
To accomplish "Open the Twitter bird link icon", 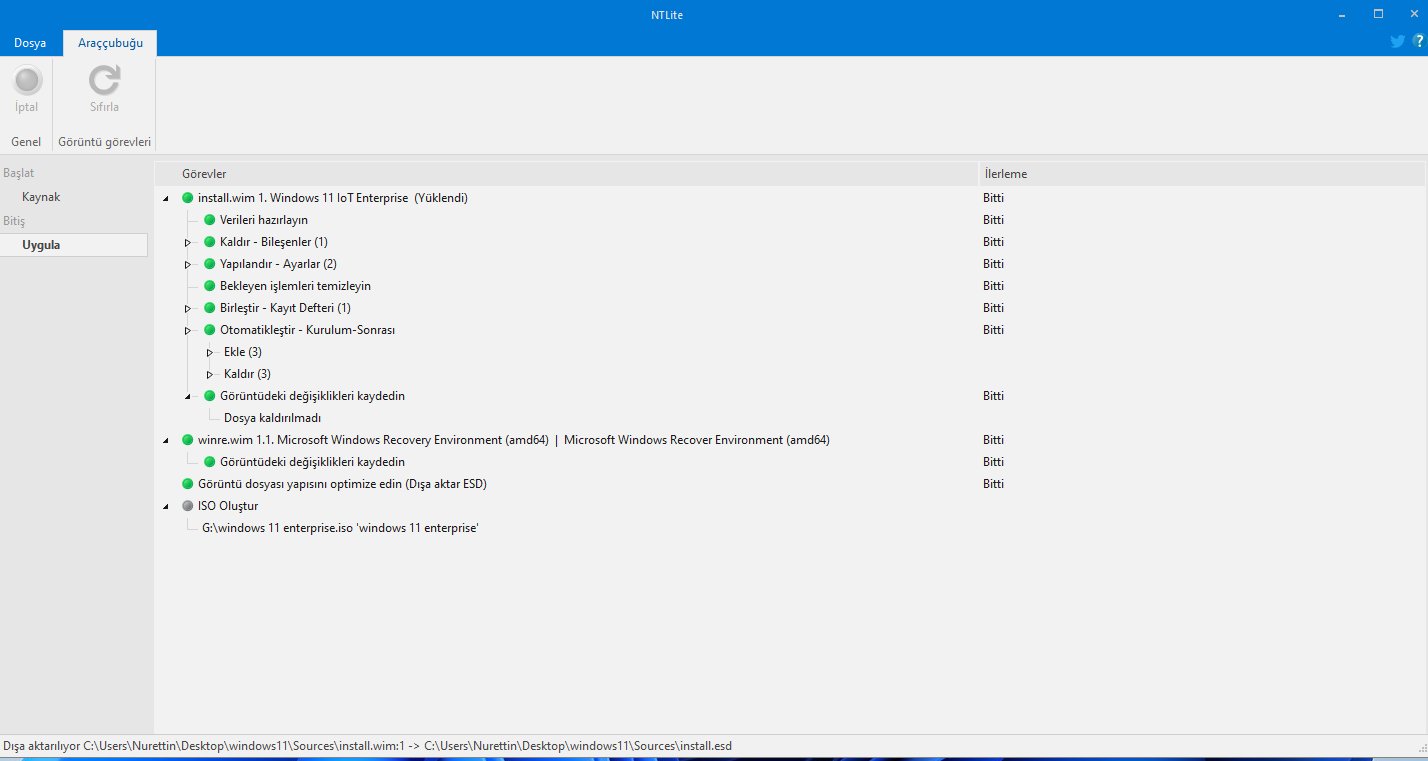I will (x=1398, y=41).
